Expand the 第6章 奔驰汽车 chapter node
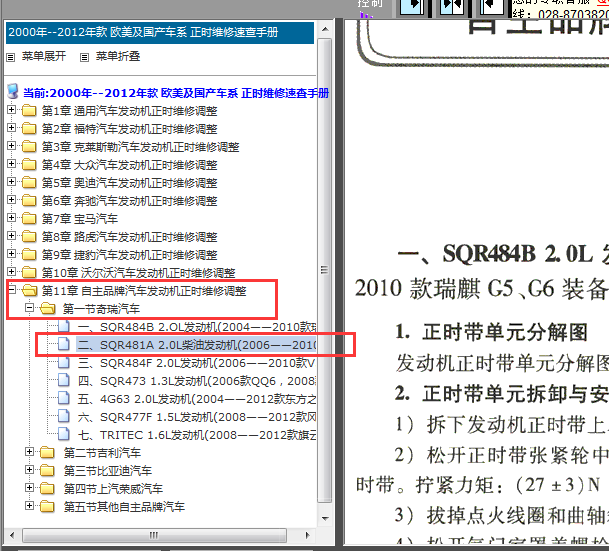609x551 pixels. (11, 200)
